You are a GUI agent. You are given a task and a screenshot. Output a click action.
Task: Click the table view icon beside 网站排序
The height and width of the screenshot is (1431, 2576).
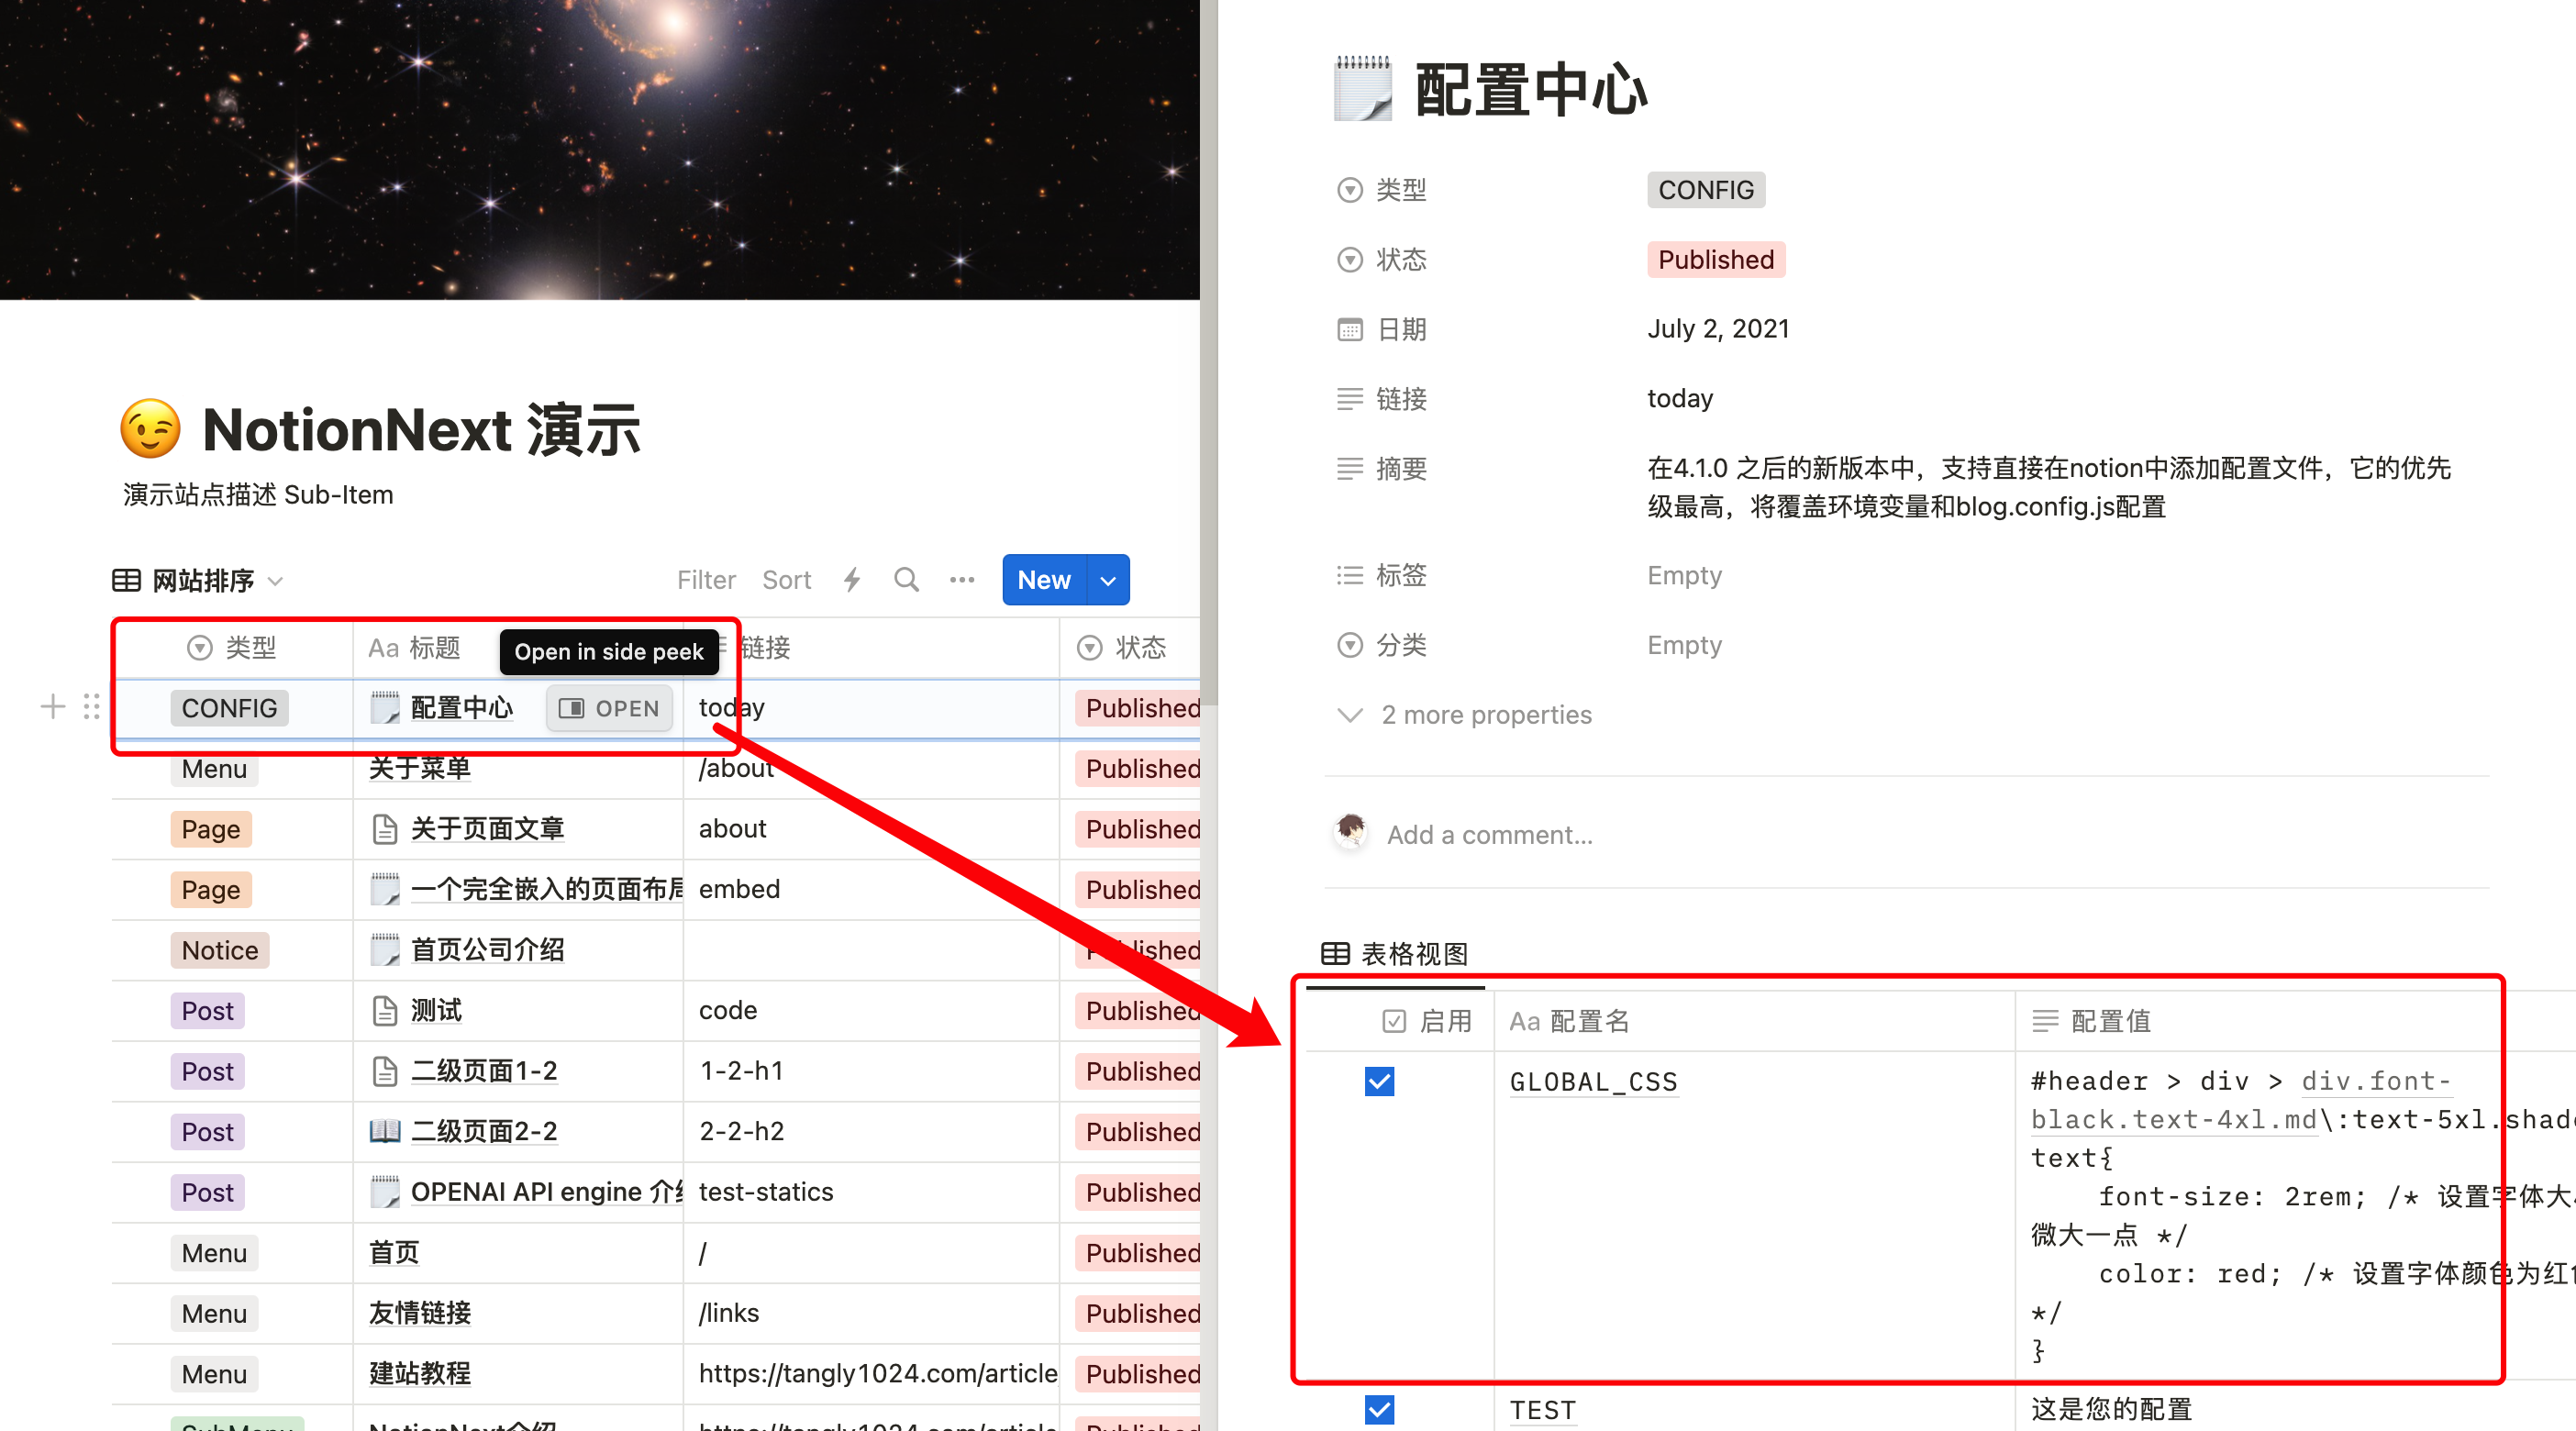point(126,580)
